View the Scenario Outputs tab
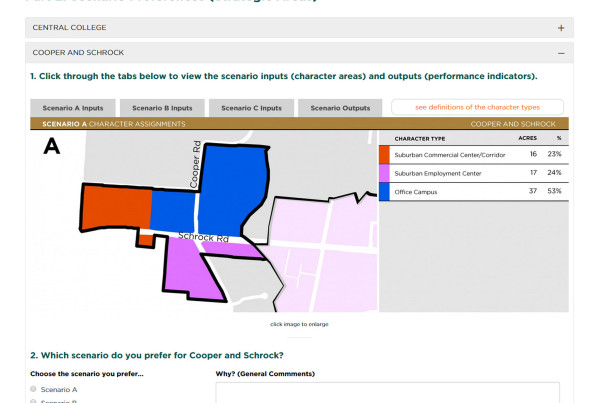Image resolution: width=600 pixels, height=403 pixels. [x=339, y=108]
